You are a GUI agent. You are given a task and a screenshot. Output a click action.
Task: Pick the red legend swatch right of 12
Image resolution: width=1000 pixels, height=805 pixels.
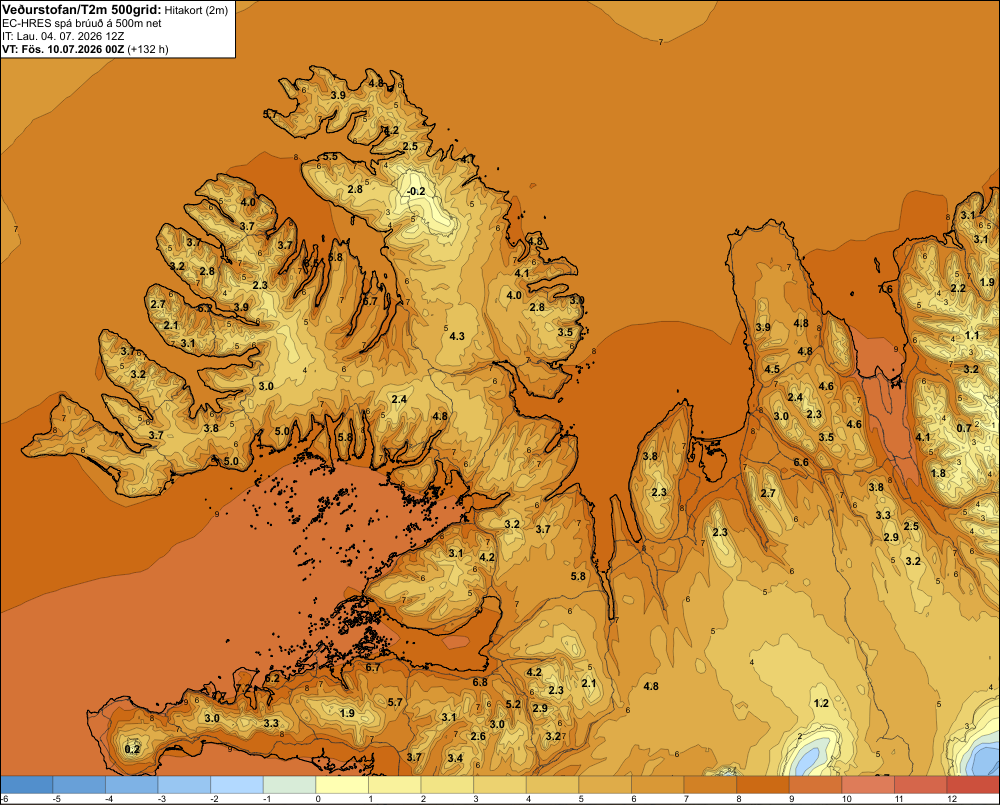click(x=973, y=785)
